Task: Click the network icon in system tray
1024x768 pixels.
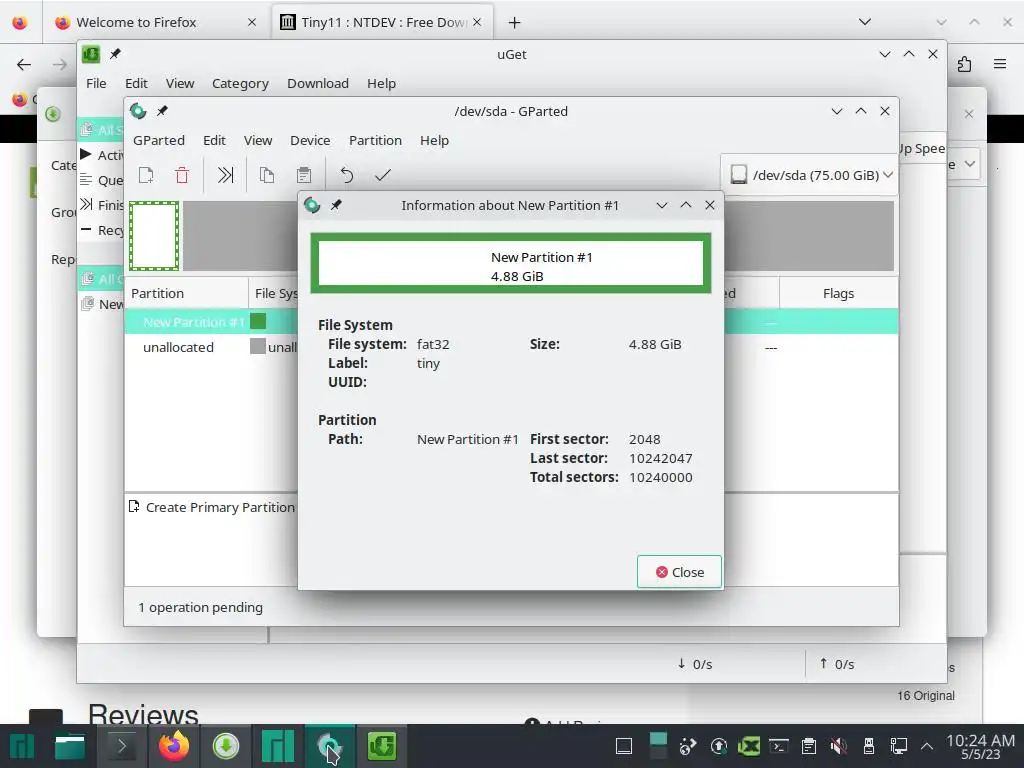Action: 899,746
